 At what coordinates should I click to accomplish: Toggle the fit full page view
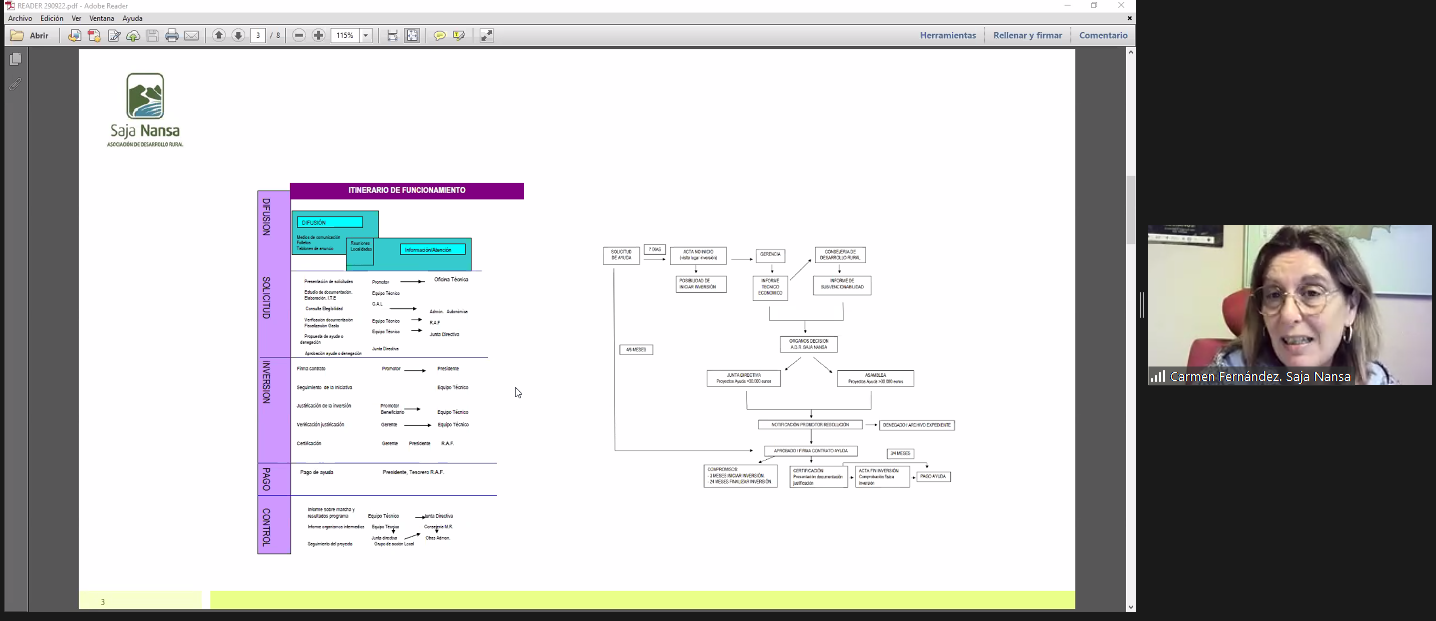click(x=411, y=35)
